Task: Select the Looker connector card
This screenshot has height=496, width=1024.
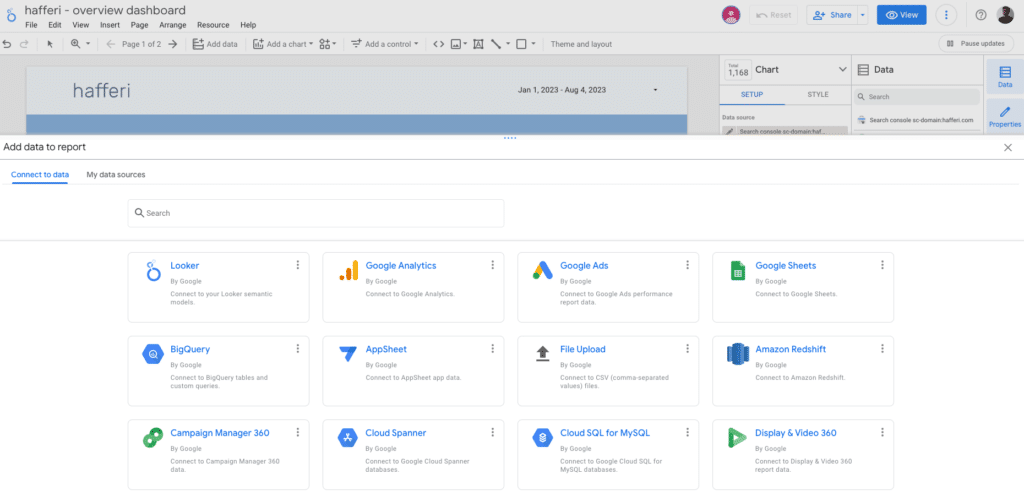Action: tap(218, 287)
